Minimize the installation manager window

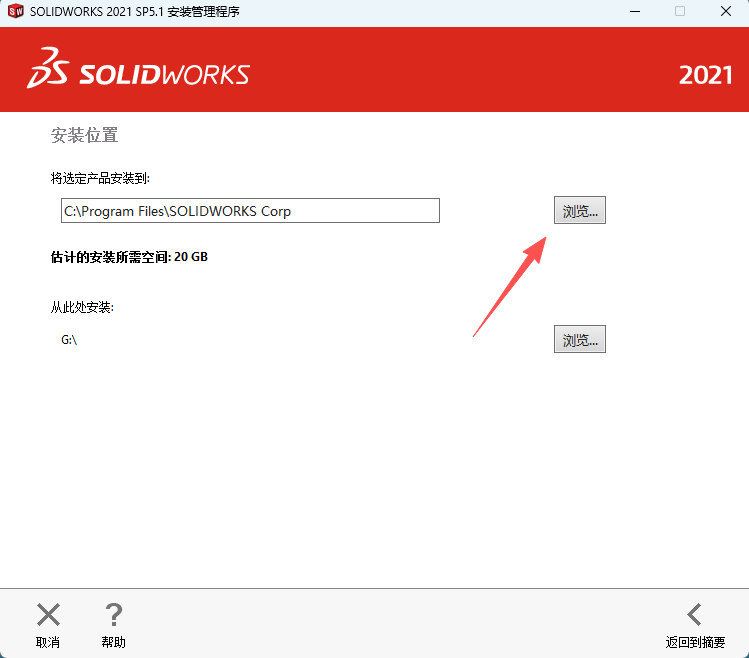[x=635, y=11]
